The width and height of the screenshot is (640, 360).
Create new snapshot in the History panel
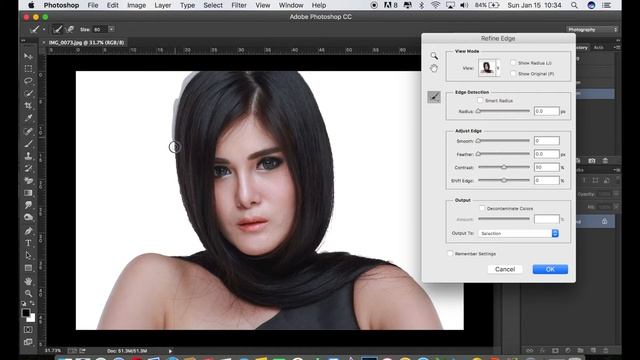pos(592,160)
